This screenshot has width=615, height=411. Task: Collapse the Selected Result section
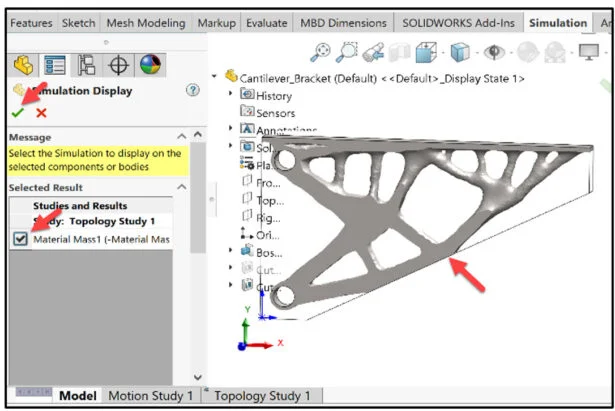(x=181, y=187)
